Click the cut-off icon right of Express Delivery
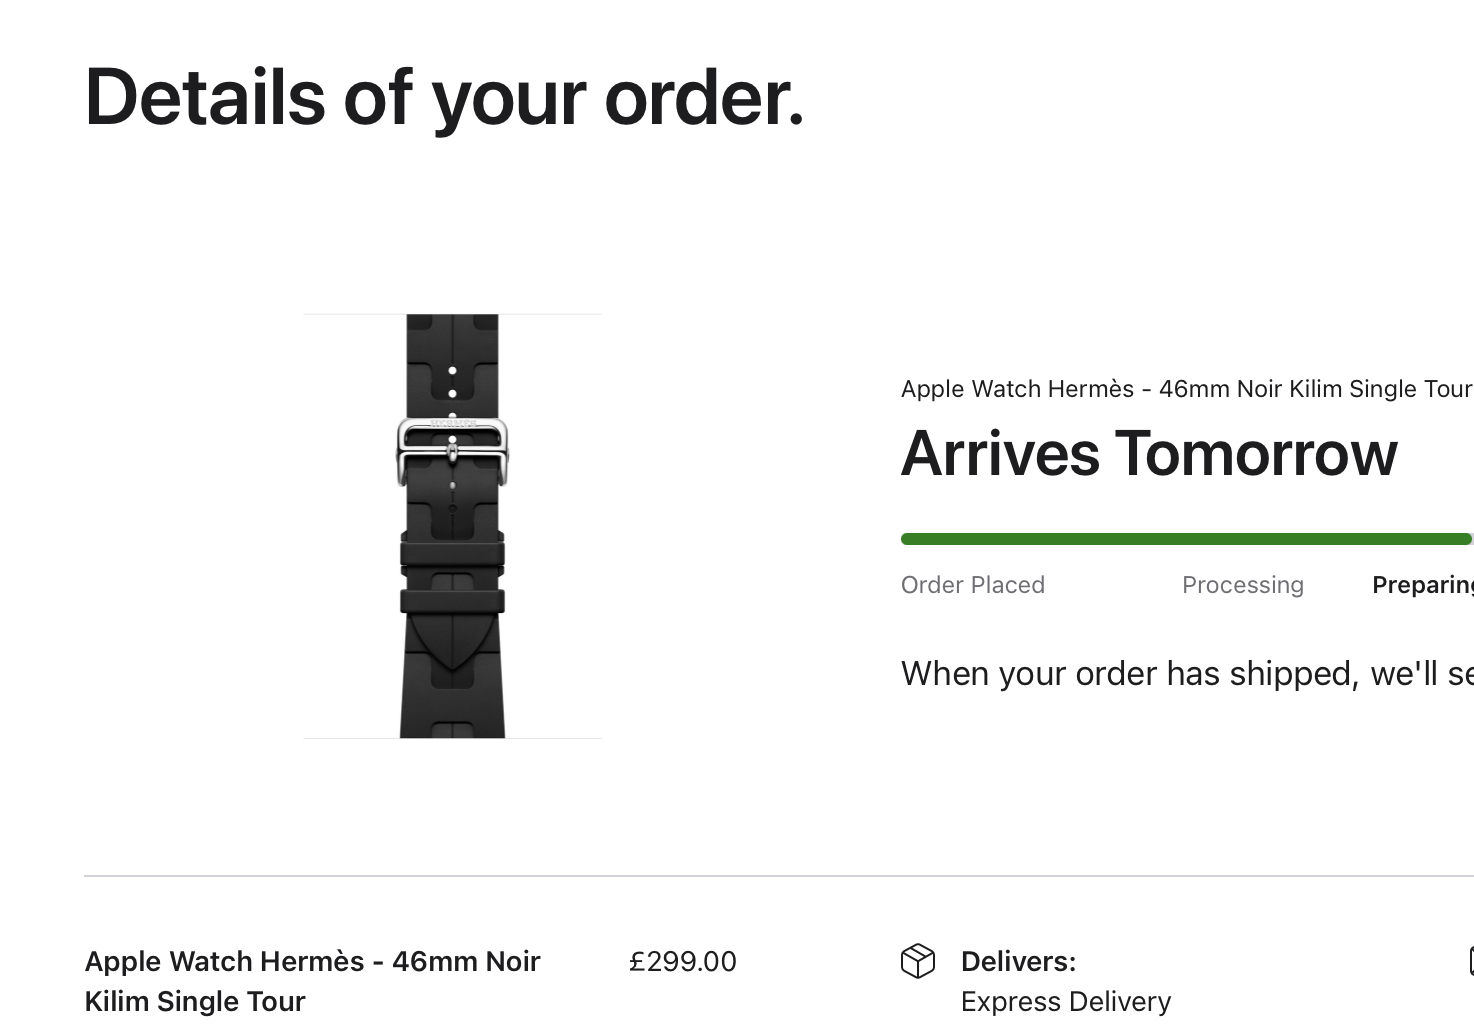 [1470, 961]
